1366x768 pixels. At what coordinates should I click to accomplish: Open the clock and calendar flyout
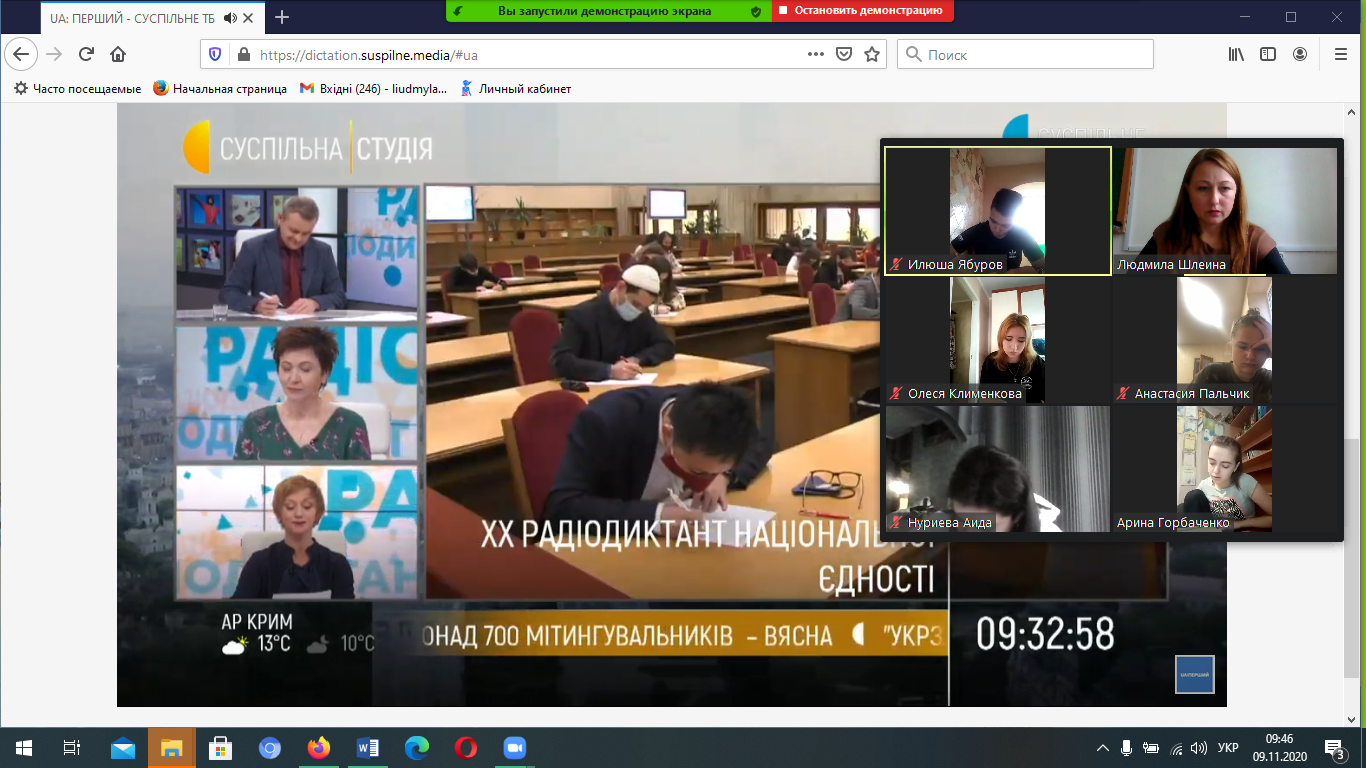(1279, 748)
